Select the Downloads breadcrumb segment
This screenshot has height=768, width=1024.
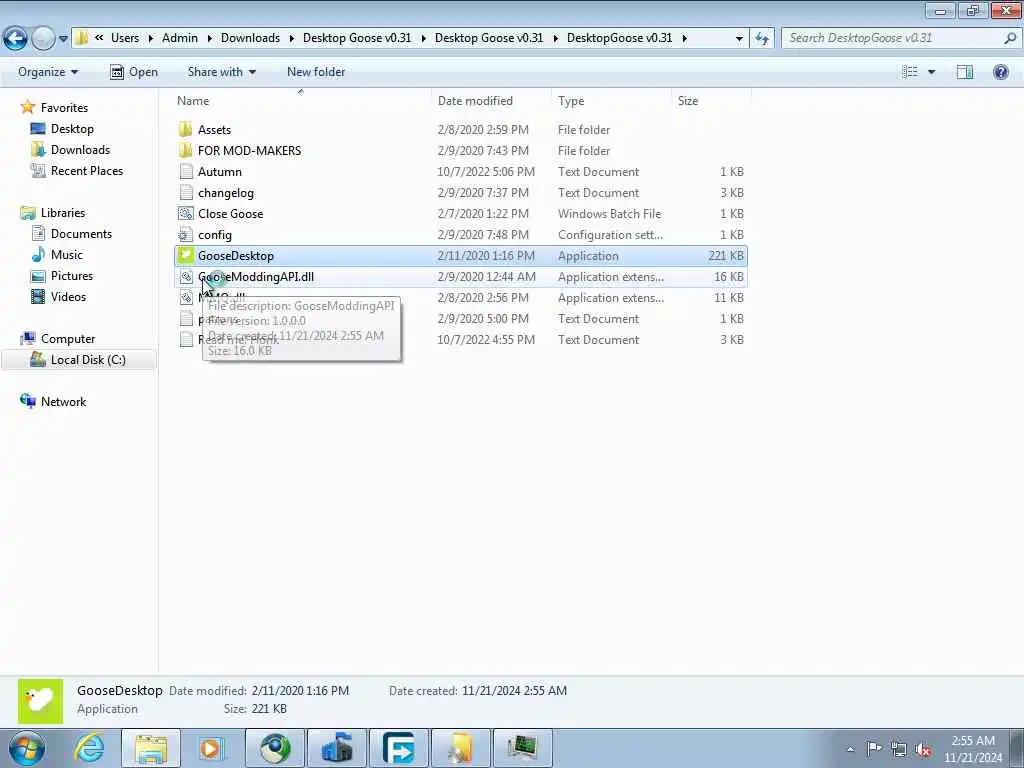pos(250,38)
